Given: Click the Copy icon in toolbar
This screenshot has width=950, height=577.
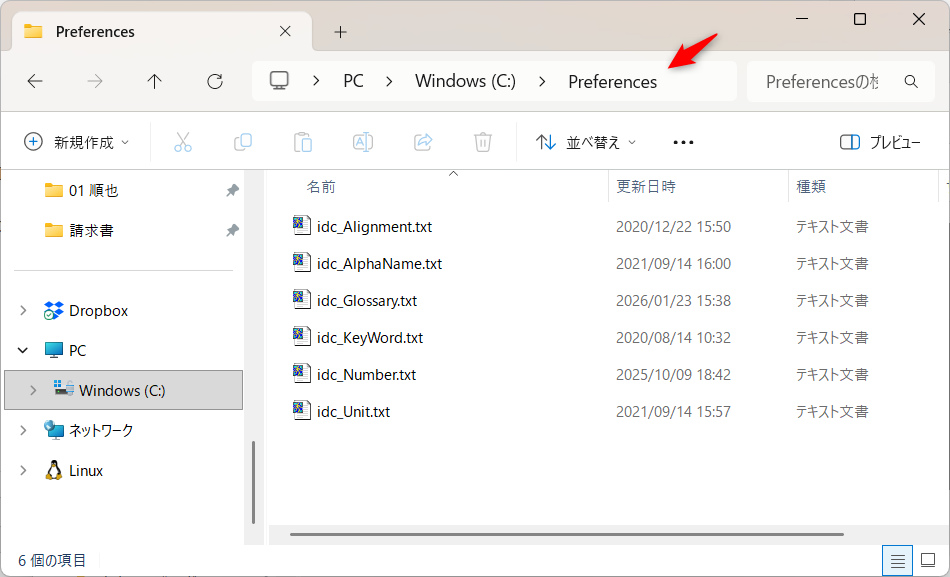Looking at the screenshot, I should [x=242, y=142].
